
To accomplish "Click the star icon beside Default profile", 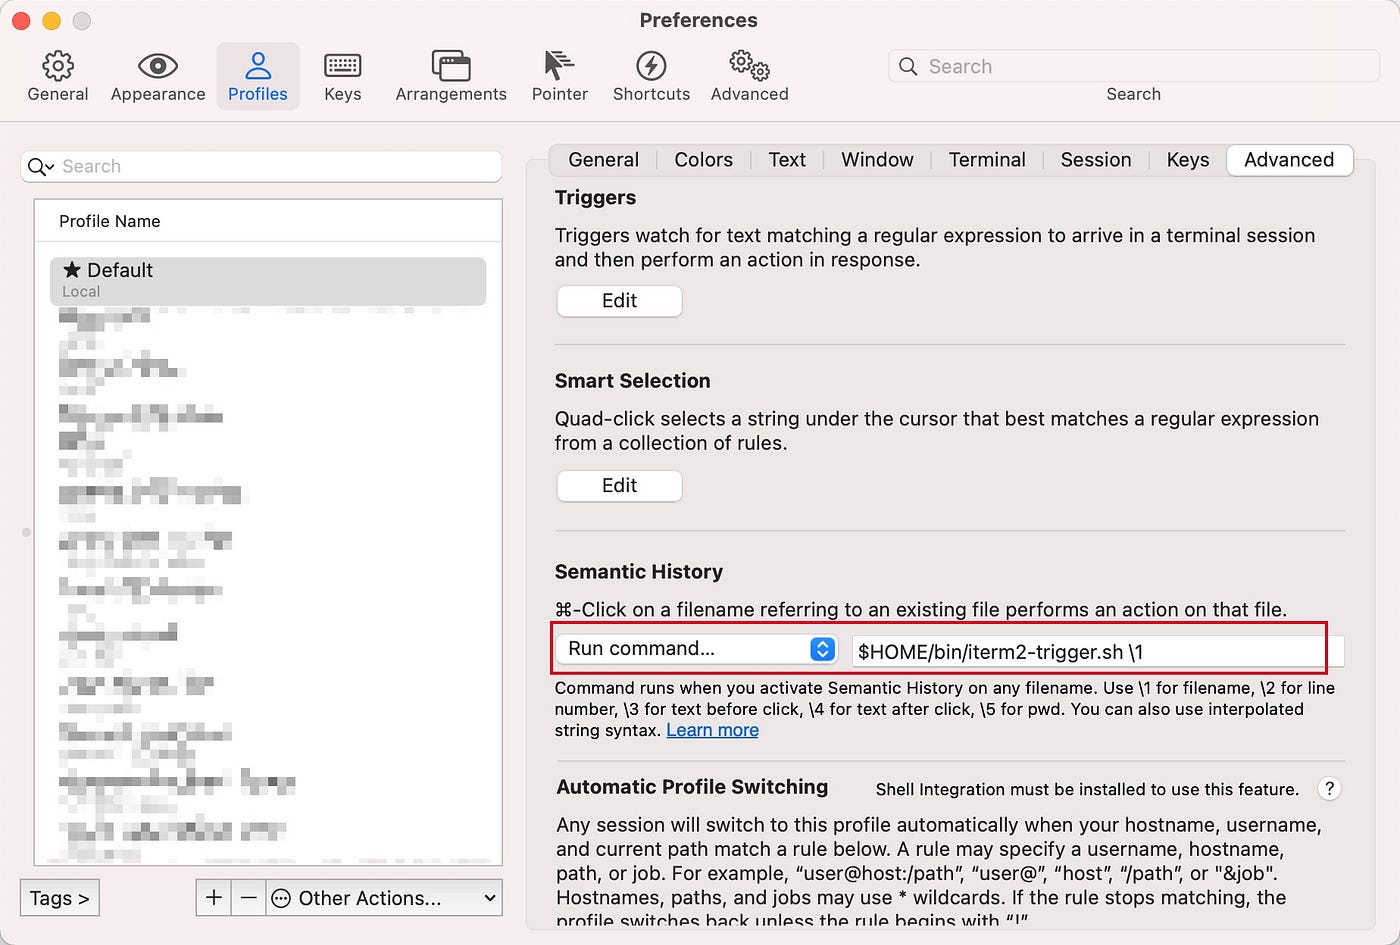I will 72,270.
